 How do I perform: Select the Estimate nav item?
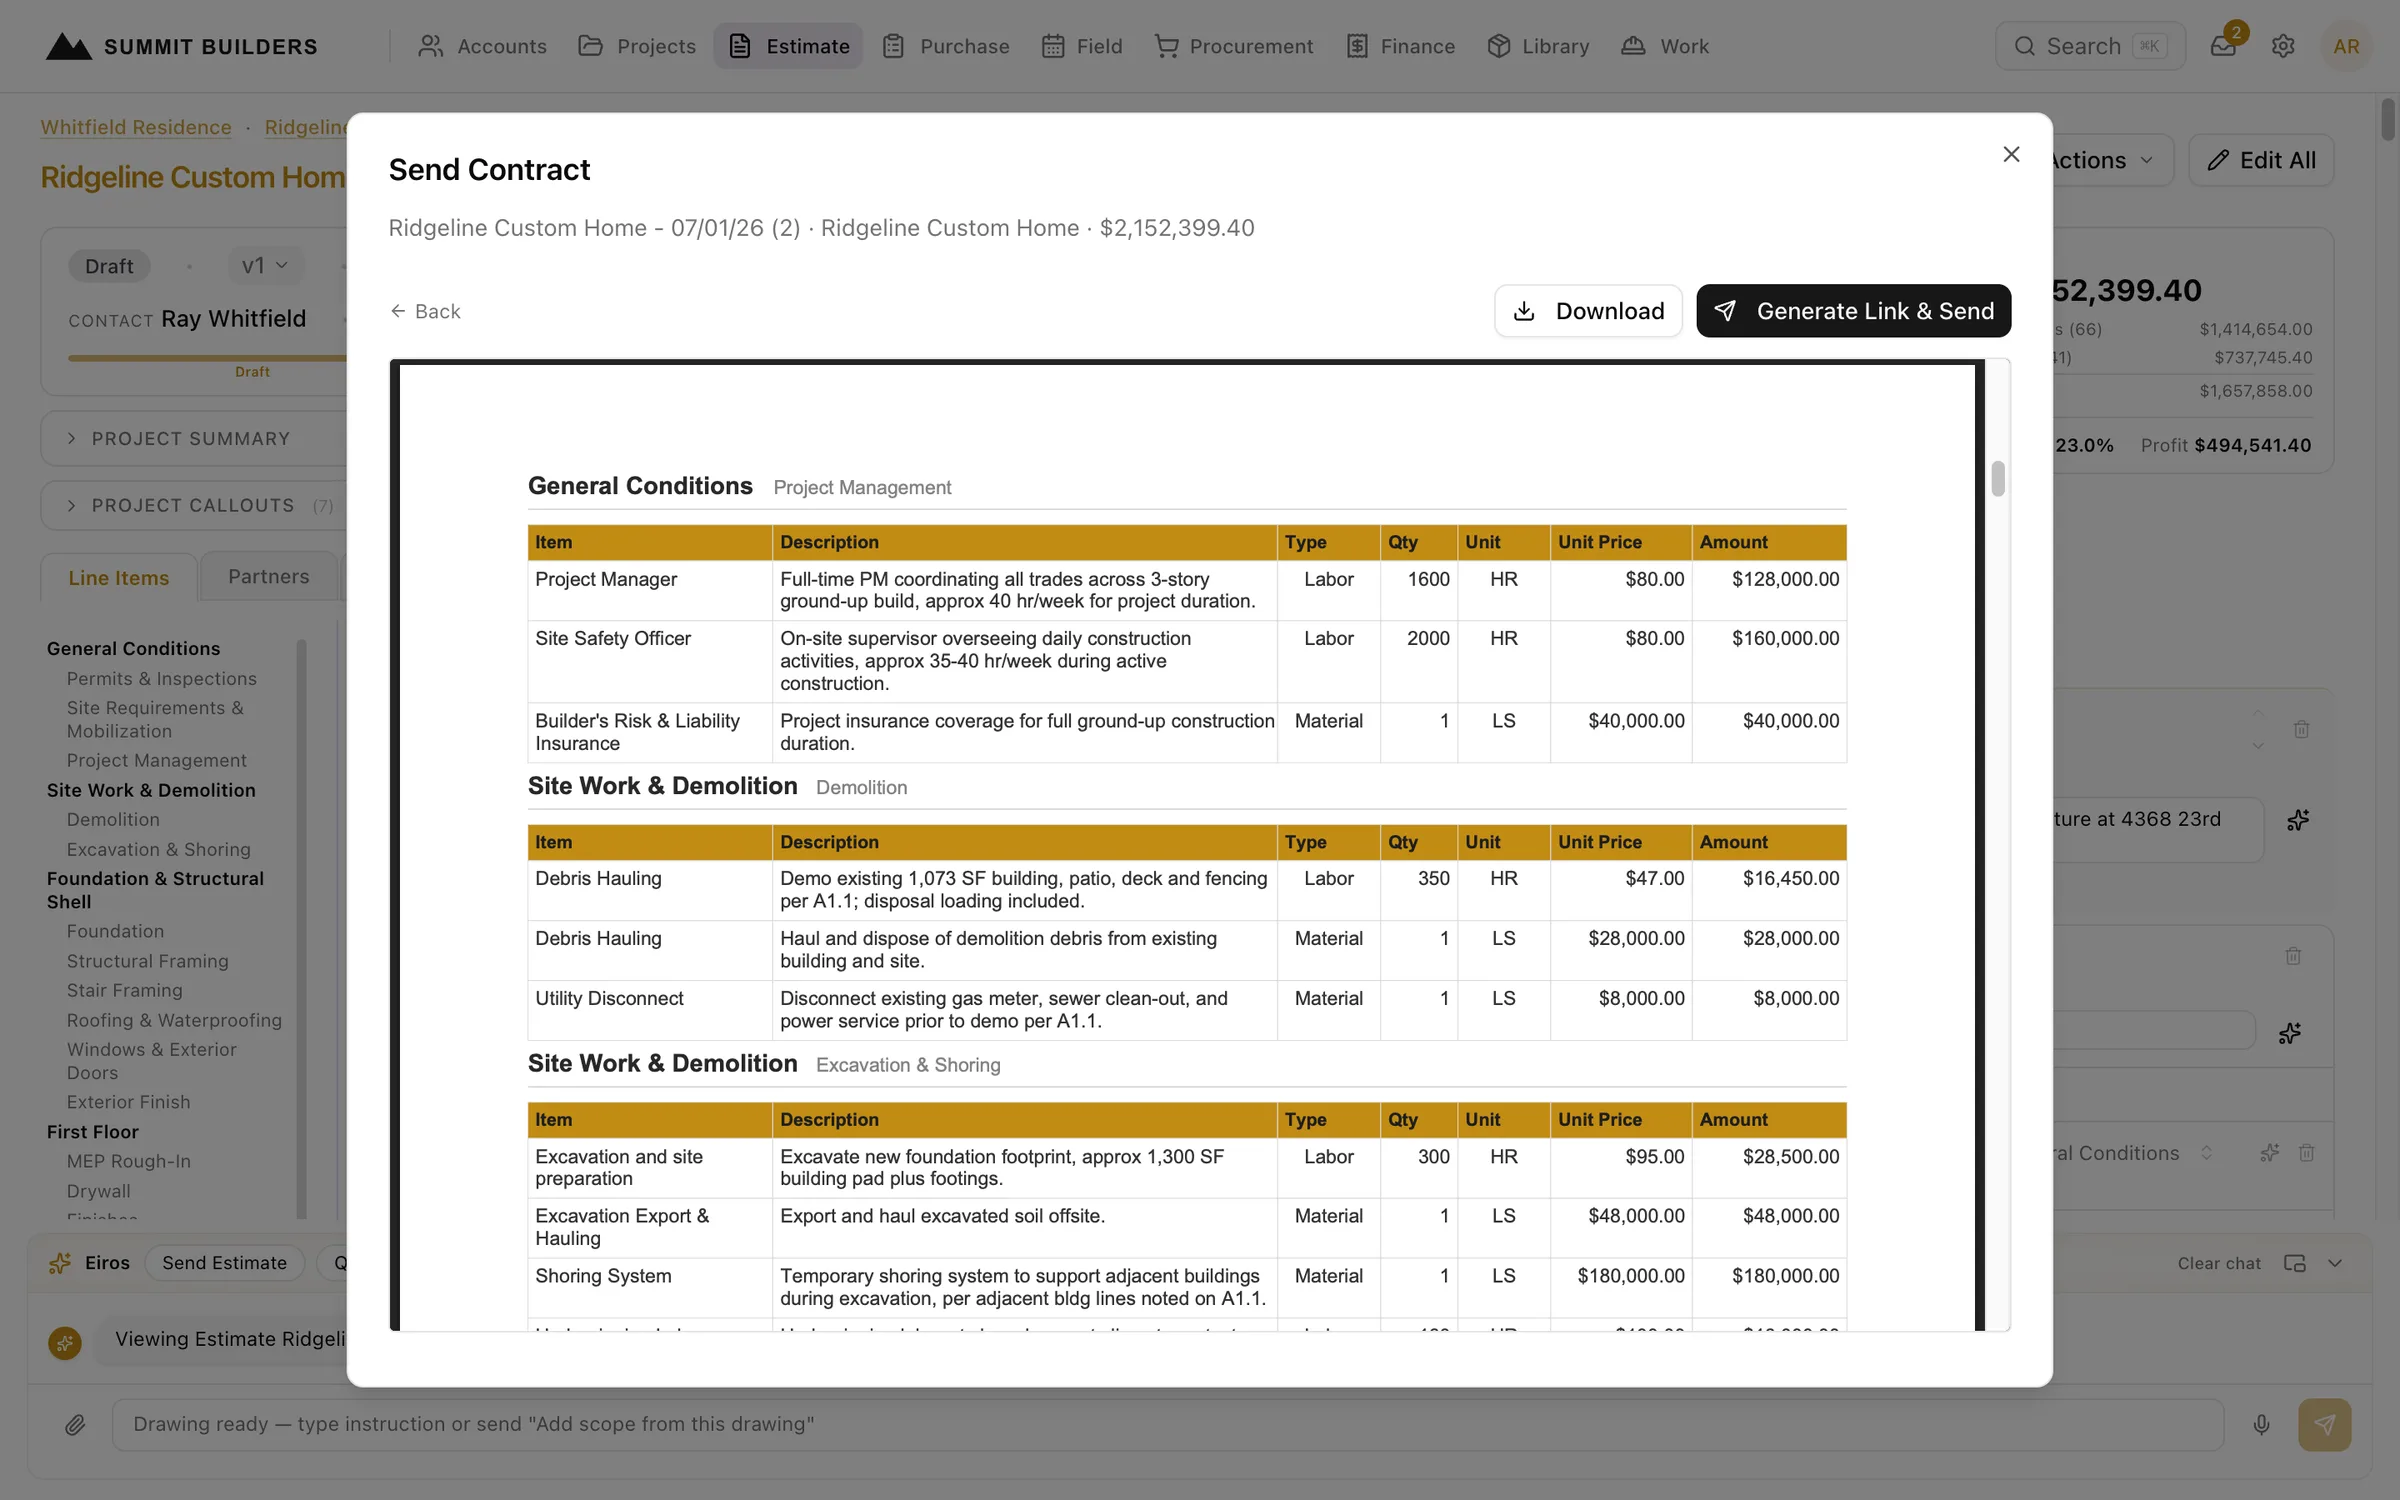(788, 46)
